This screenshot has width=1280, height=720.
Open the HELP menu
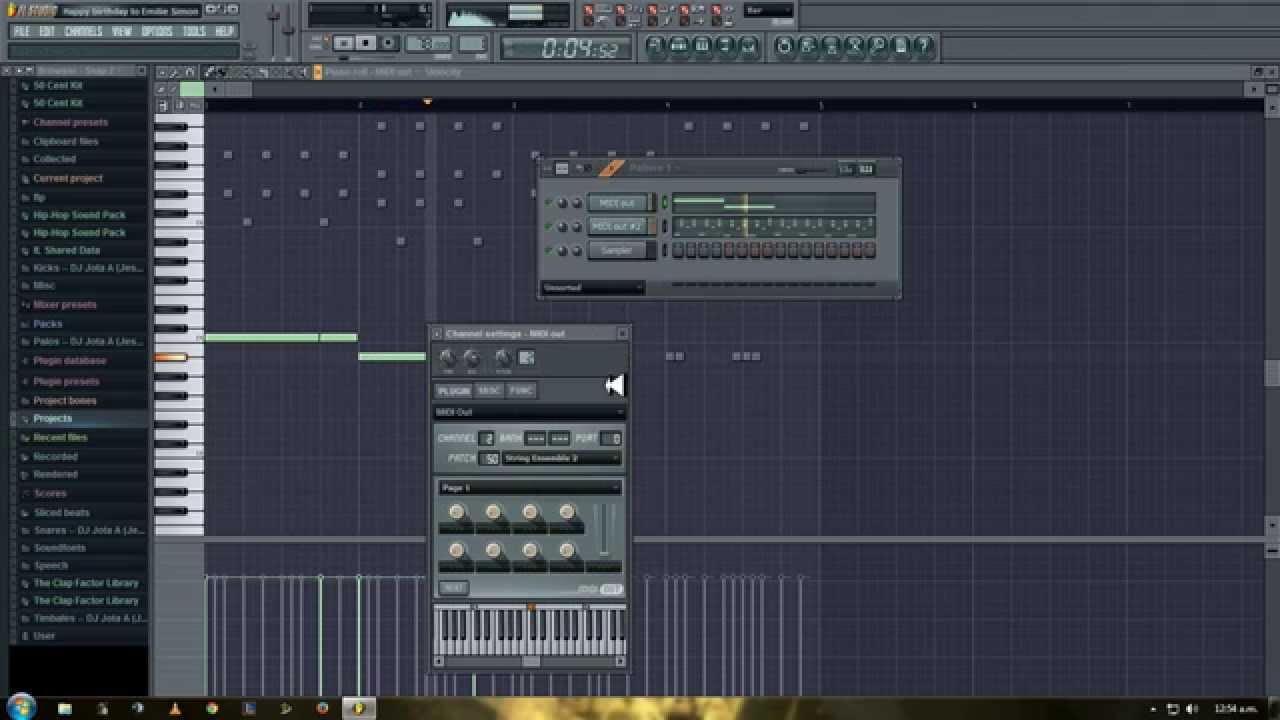(224, 31)
